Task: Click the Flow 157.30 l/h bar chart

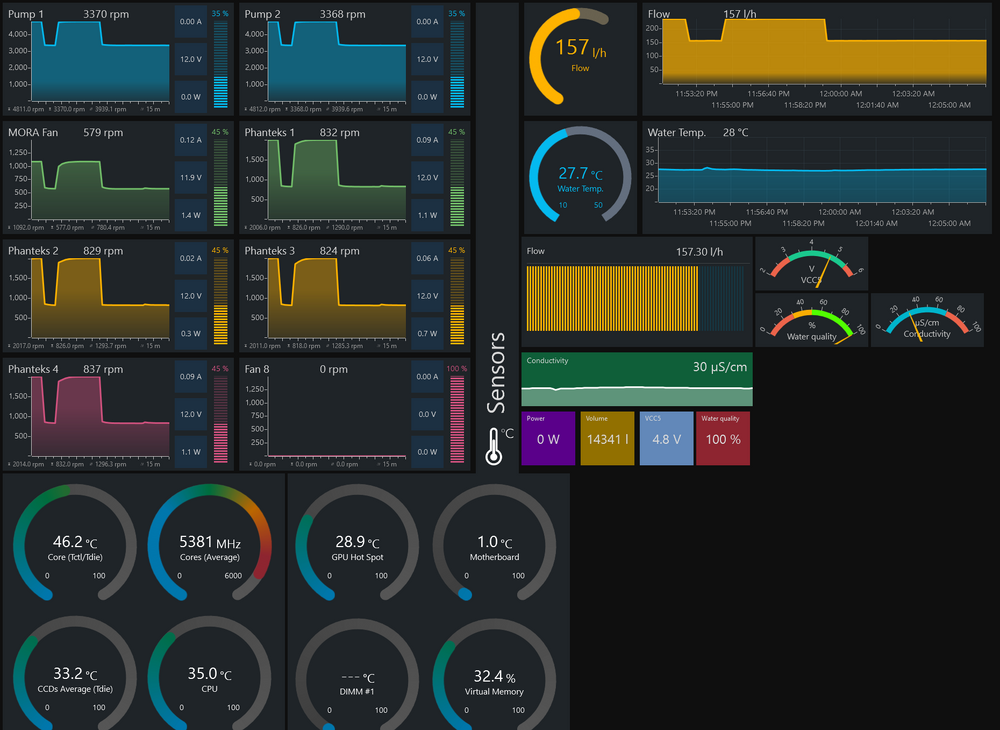Action: coord(636,296)
